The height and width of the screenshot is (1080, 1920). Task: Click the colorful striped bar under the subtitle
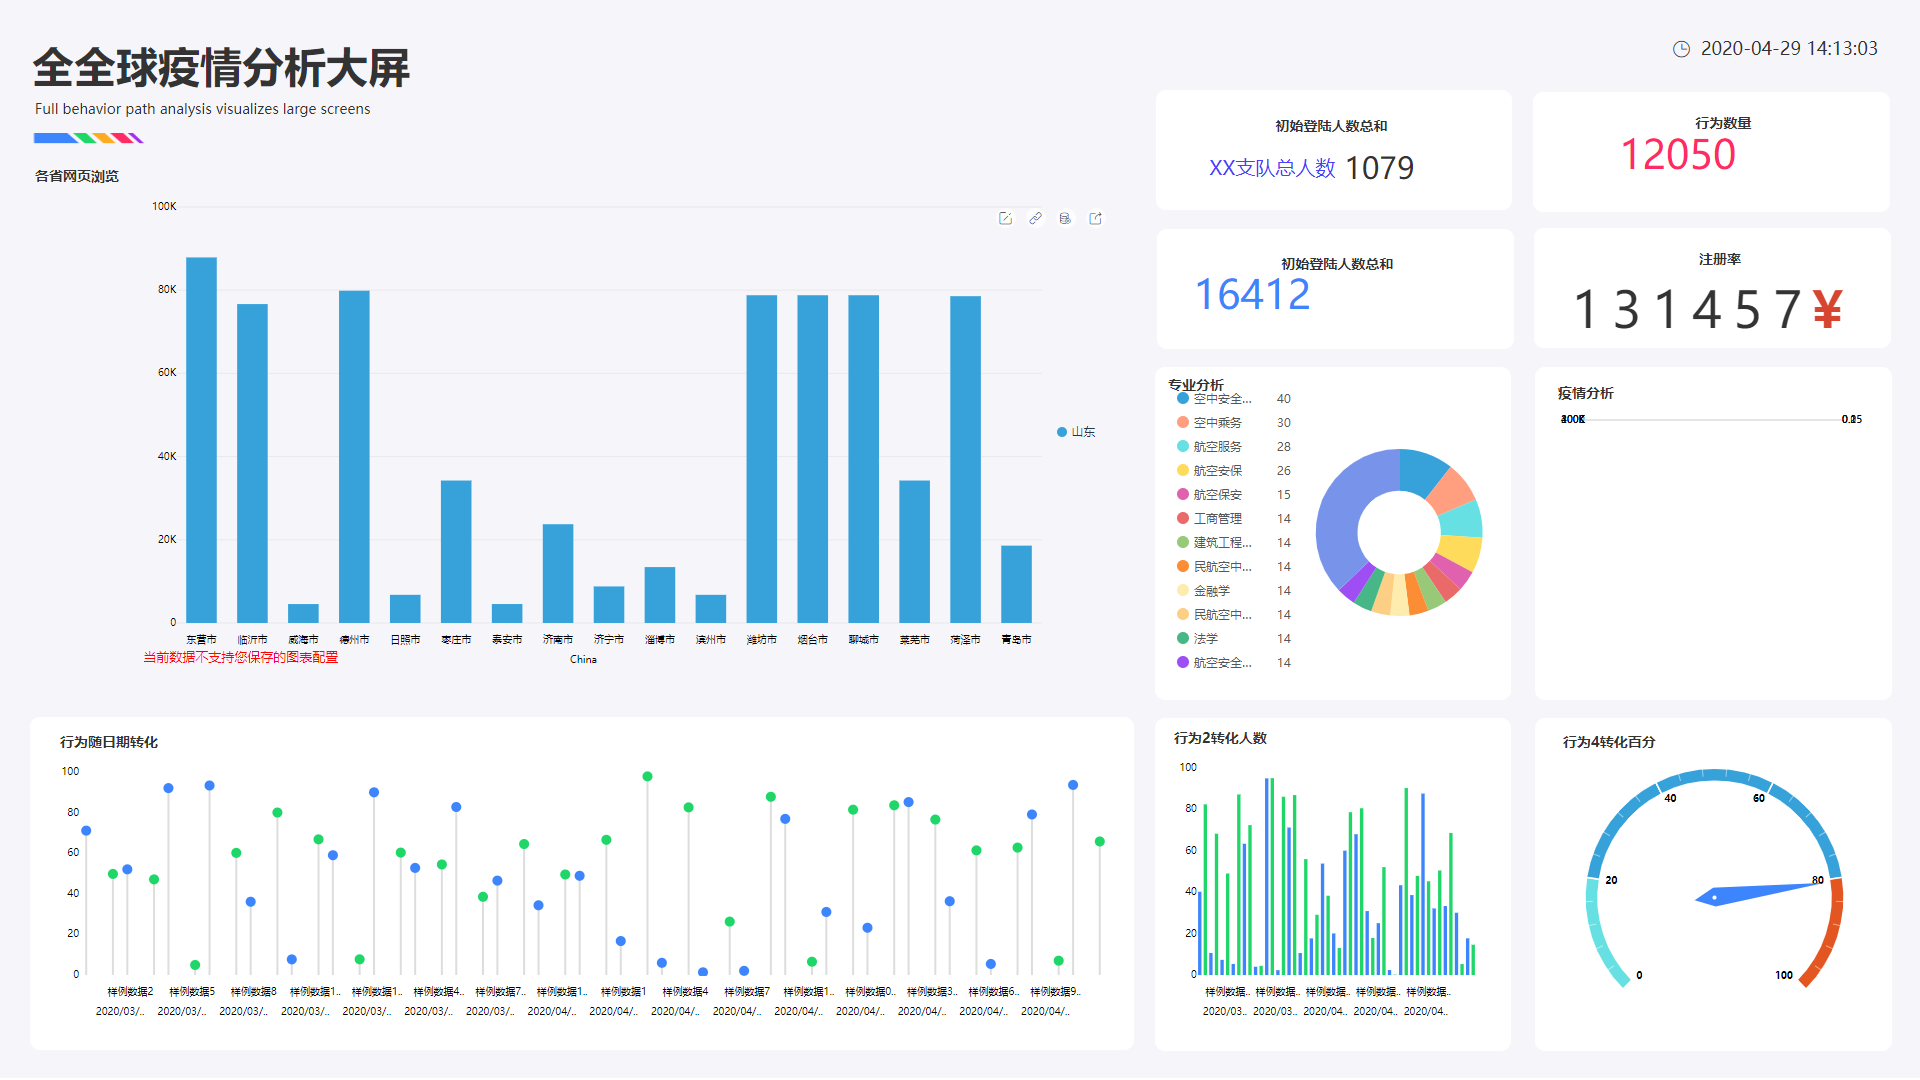[x=88, y=138]
